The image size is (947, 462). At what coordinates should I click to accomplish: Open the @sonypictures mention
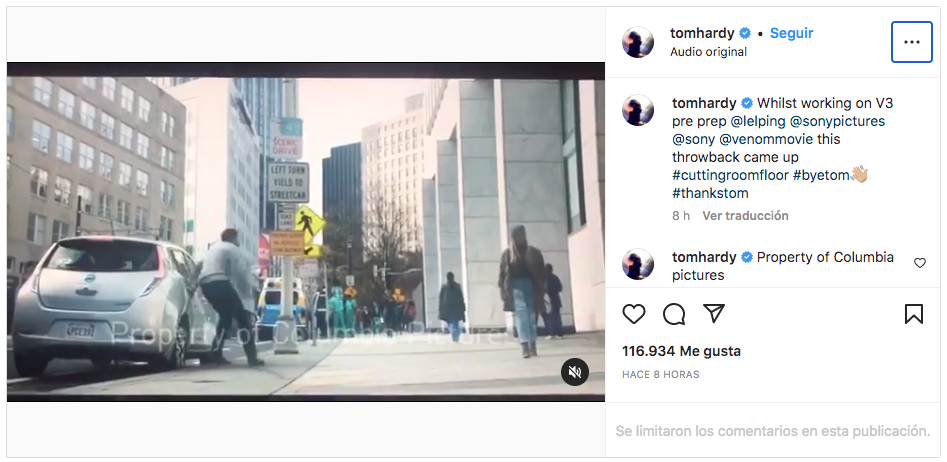837,121
